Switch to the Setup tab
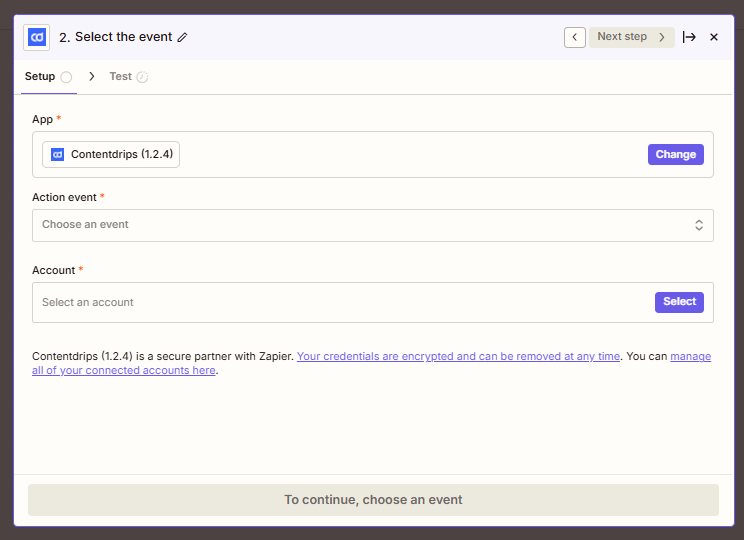 40,76
